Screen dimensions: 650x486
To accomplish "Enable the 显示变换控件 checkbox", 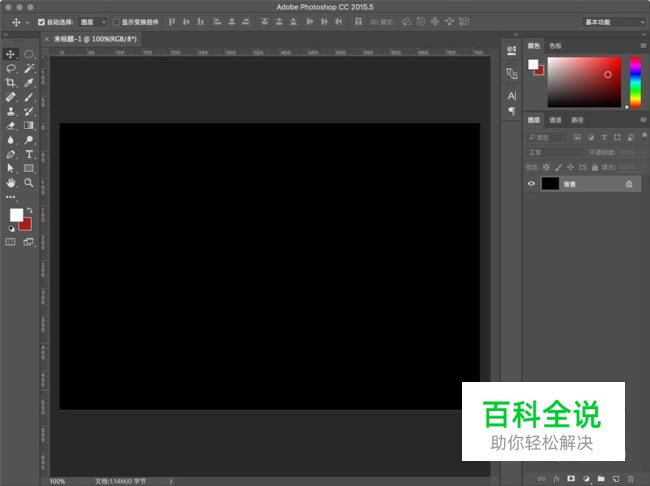I will (115, 21).
